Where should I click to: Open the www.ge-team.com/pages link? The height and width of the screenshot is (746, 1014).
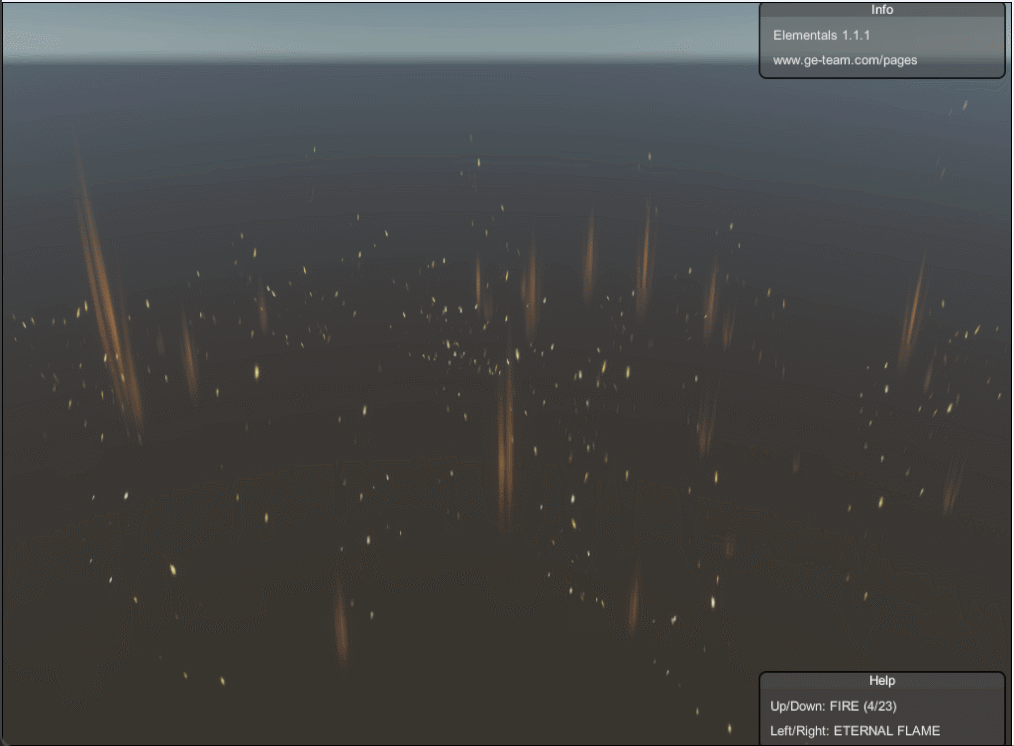click(845, 60)
